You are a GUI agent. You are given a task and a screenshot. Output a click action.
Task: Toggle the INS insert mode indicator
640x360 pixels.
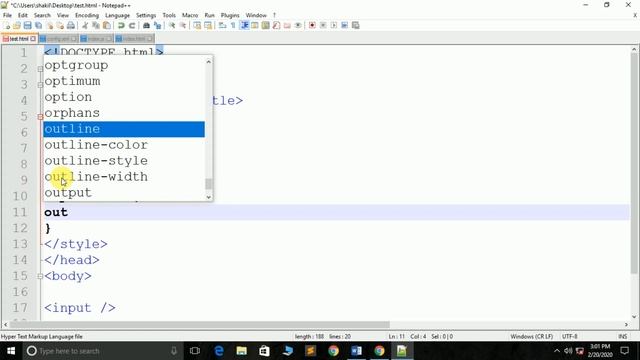[623, 336]
